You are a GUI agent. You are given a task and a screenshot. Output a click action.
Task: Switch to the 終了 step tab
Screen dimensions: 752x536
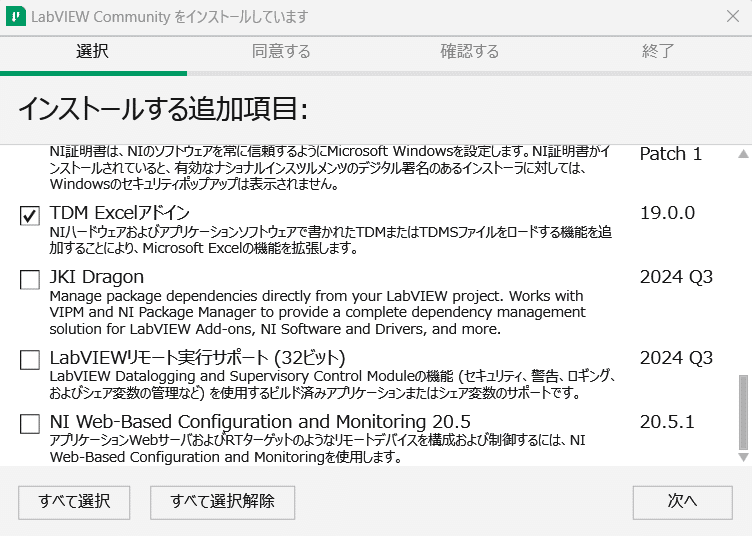[x=658, y=51]
